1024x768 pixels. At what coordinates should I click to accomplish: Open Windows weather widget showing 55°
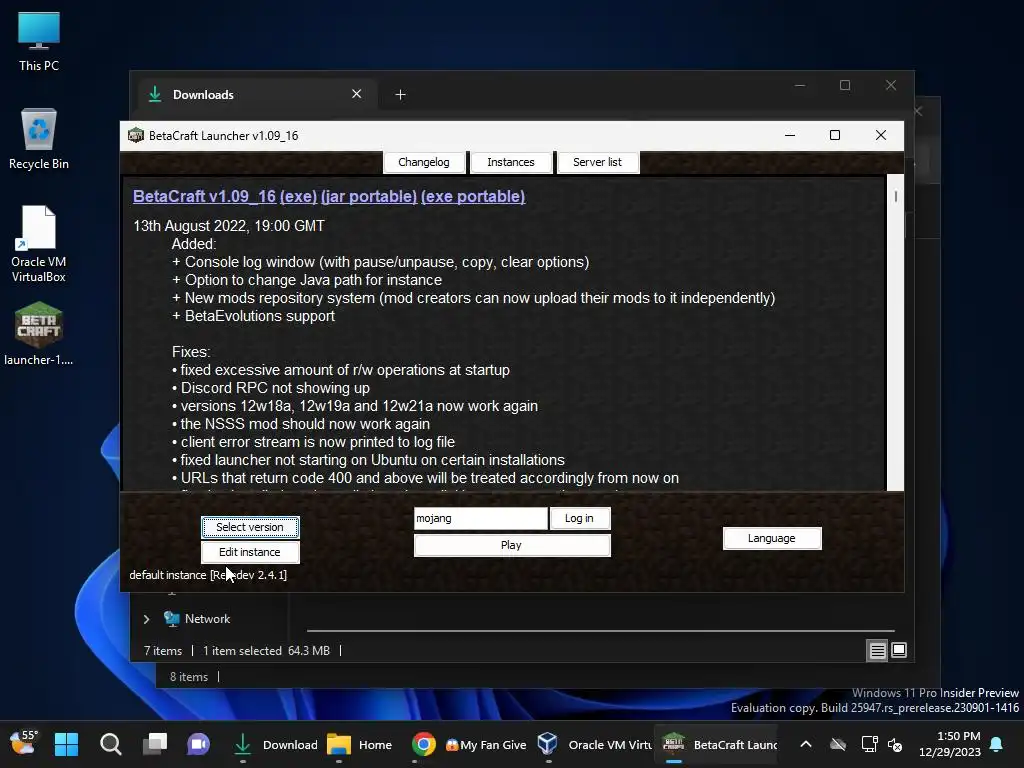point(24,743)
